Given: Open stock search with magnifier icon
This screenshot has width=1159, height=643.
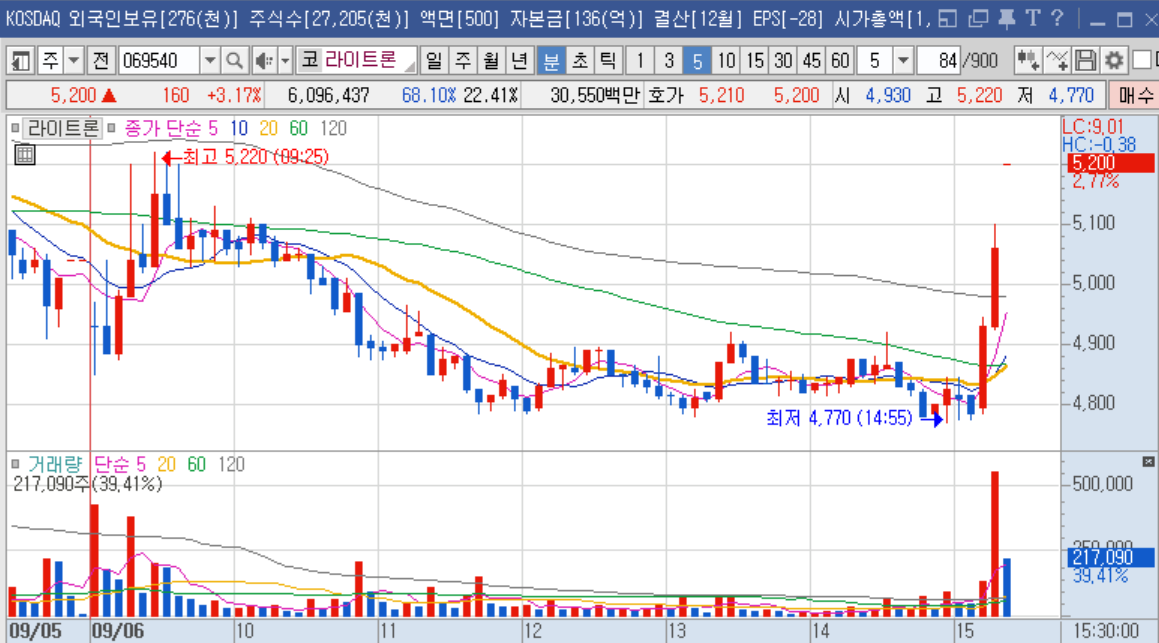Looking at the screenshot, I should click(234, 61).
